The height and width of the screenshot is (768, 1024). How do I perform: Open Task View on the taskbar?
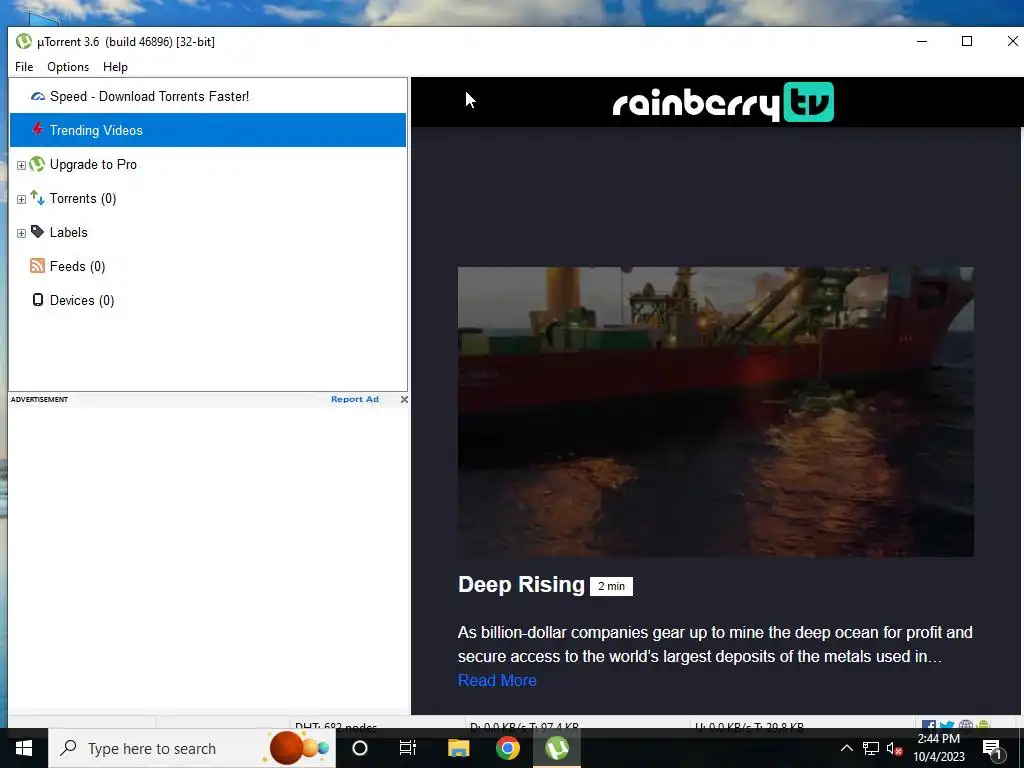408,748
